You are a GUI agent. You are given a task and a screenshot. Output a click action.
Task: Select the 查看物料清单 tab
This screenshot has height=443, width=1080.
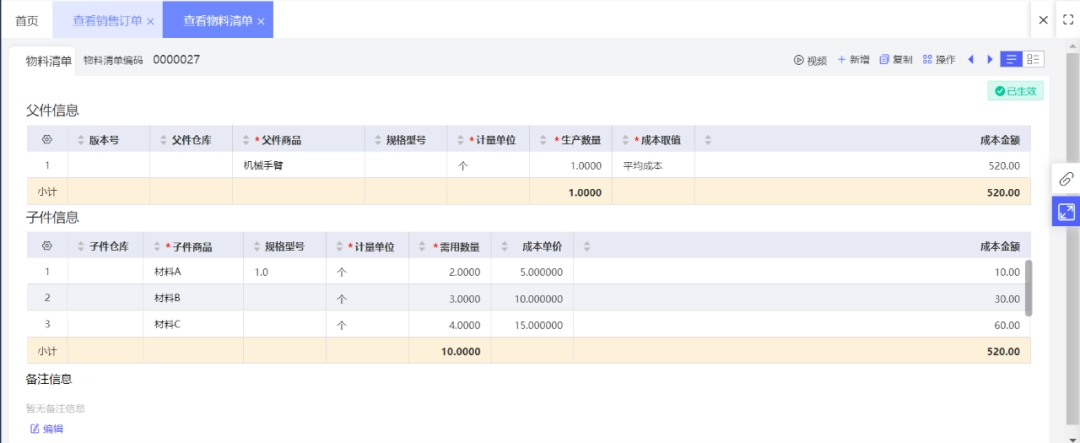pyautogui.click(x=218, y=21)
